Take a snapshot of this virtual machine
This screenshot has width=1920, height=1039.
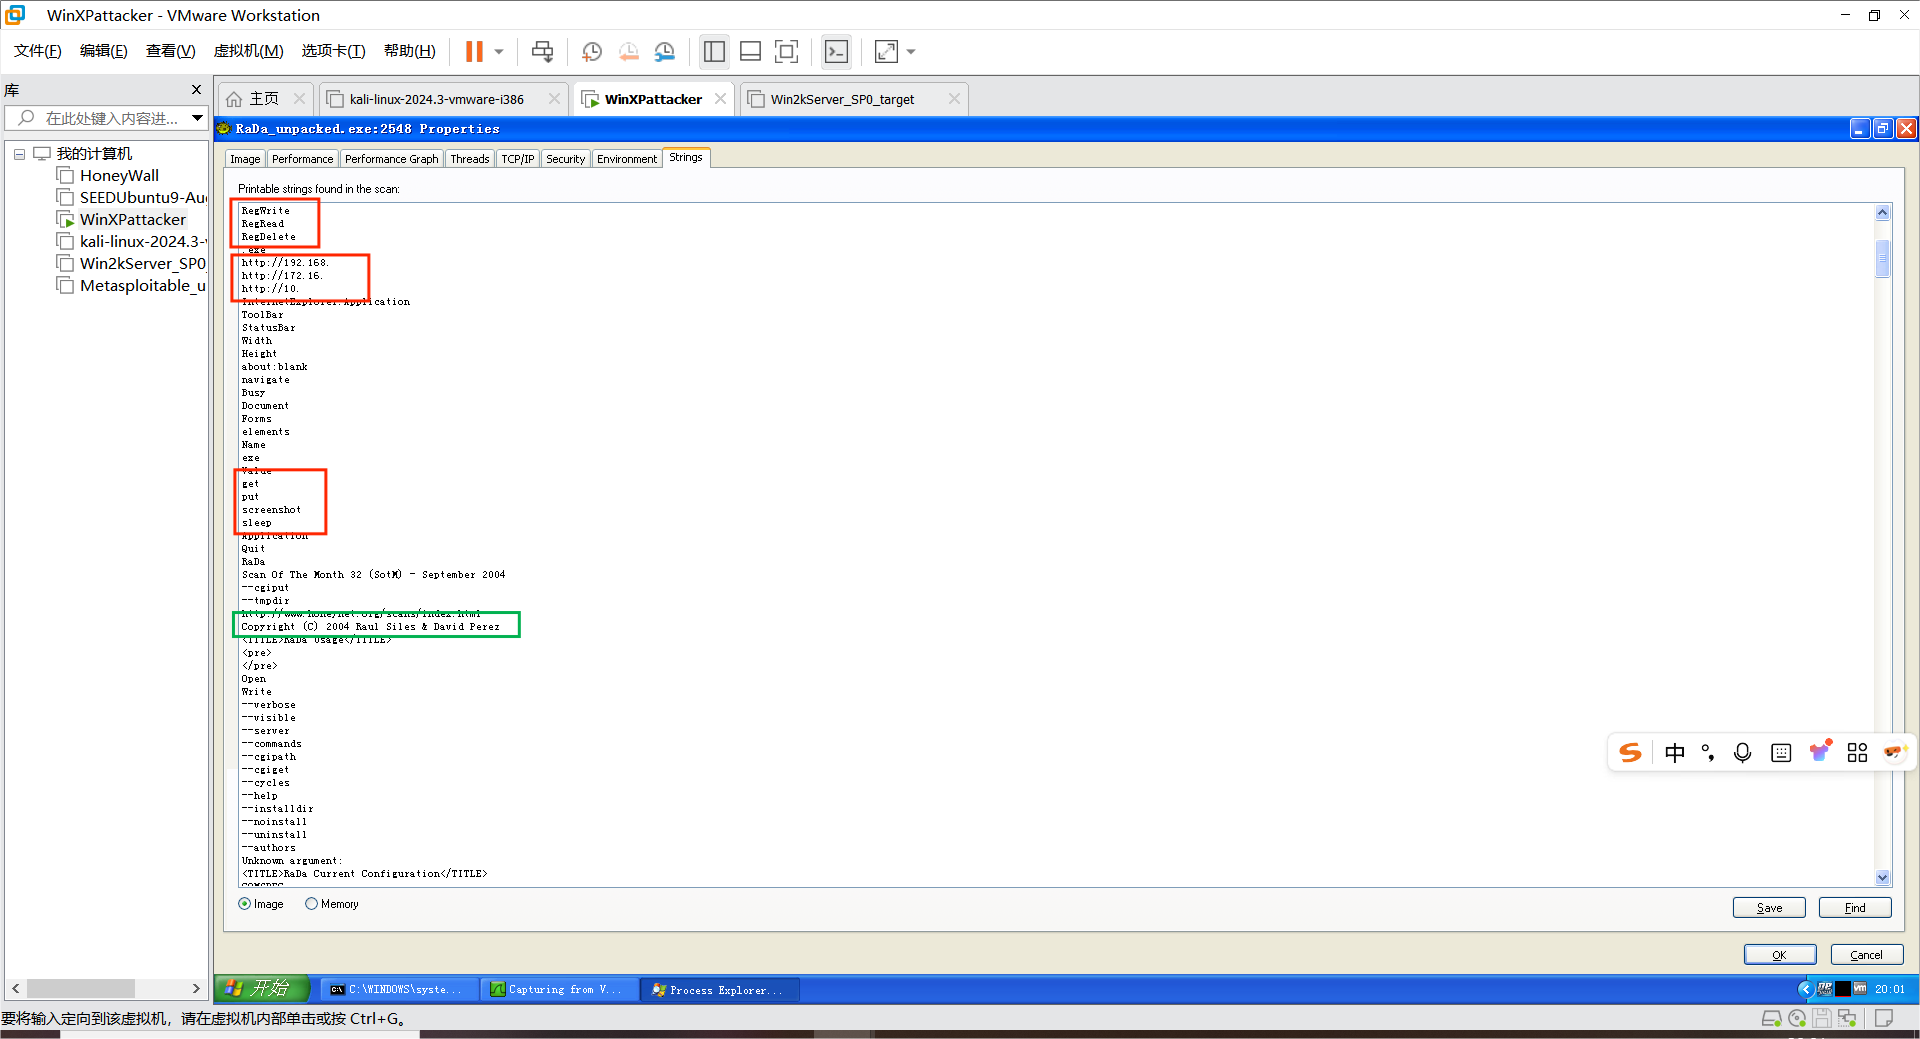(x=592, y=52)
